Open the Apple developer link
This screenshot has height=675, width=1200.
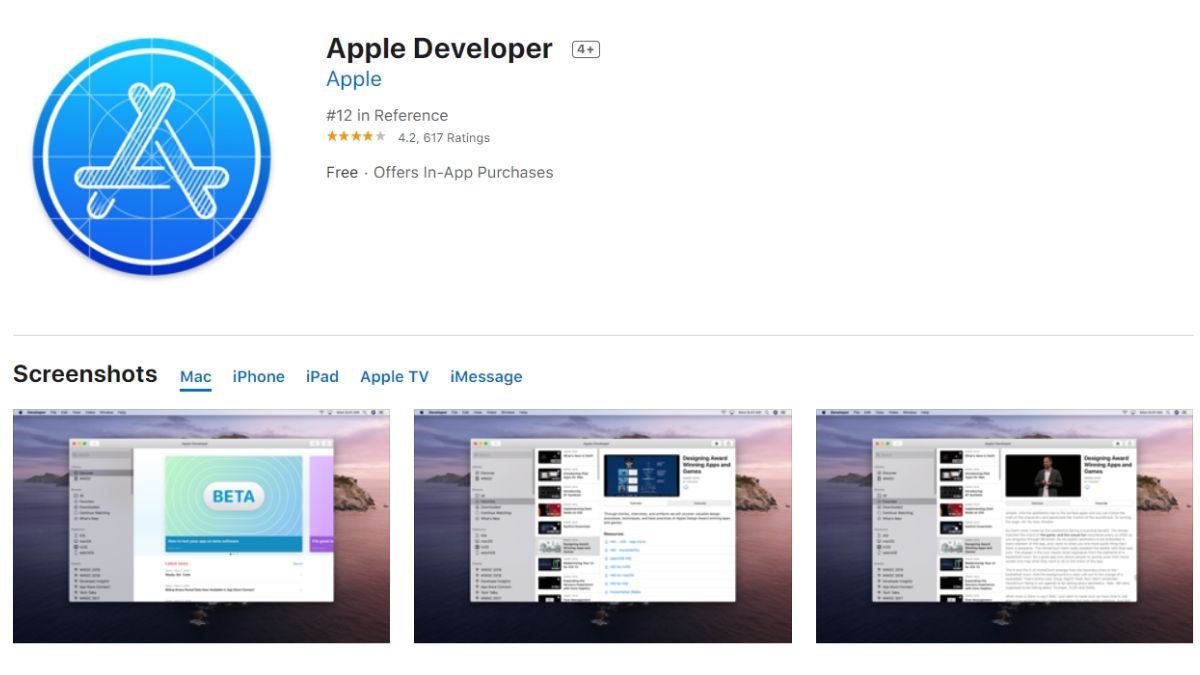[354, 79]
